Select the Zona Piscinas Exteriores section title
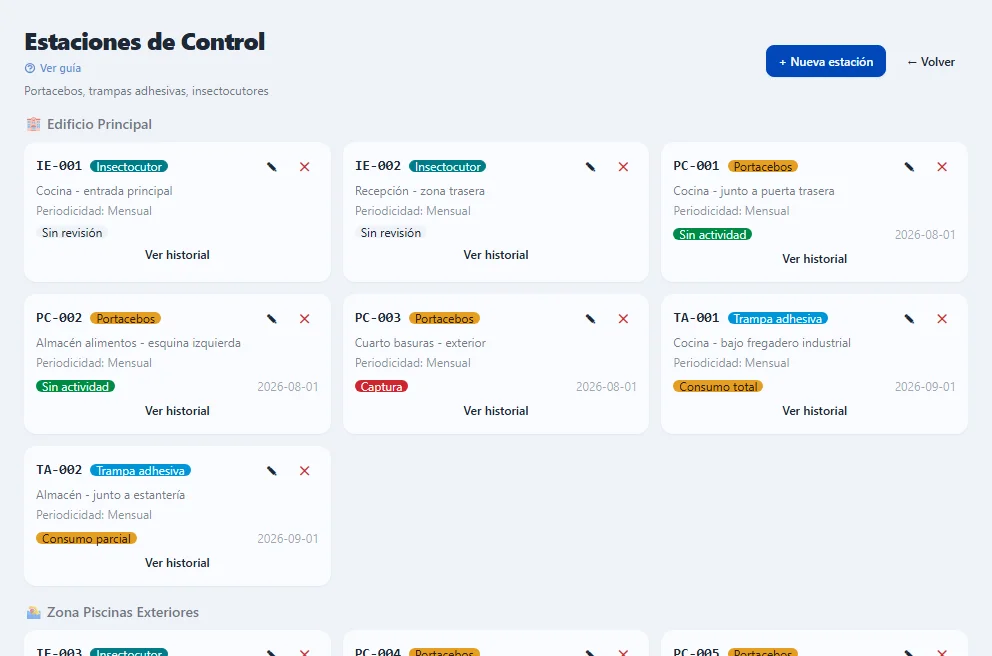This screenshot has width=992, height=656. [x=123, y=612]
